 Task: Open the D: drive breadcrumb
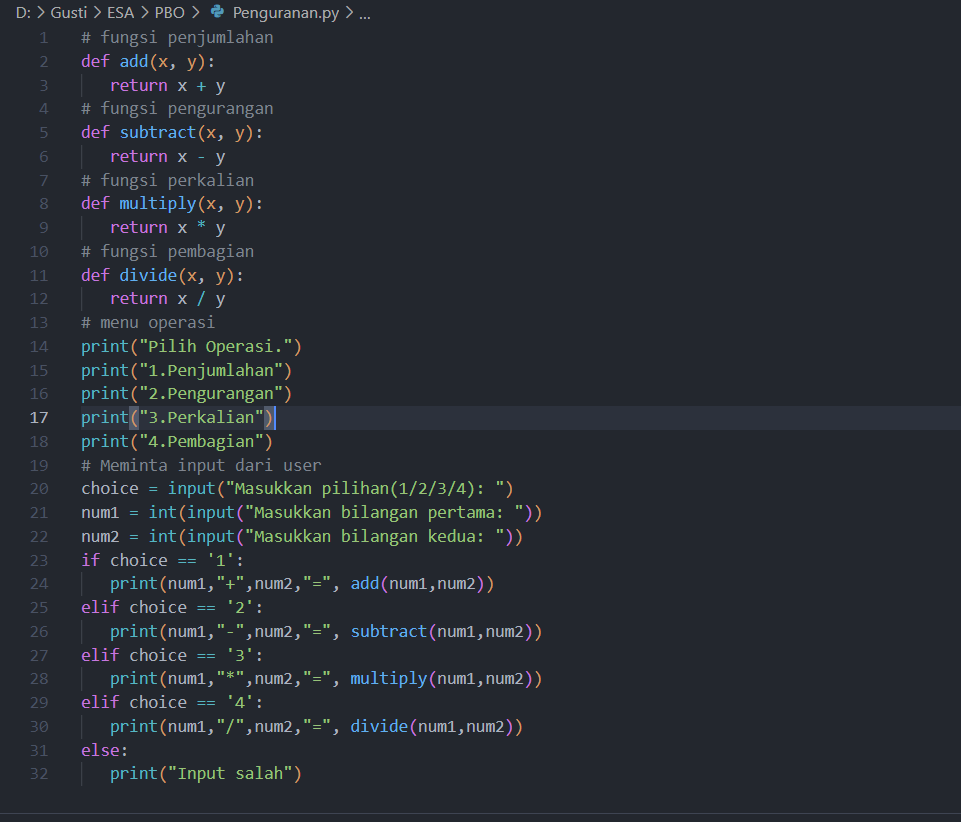point(23,12)
